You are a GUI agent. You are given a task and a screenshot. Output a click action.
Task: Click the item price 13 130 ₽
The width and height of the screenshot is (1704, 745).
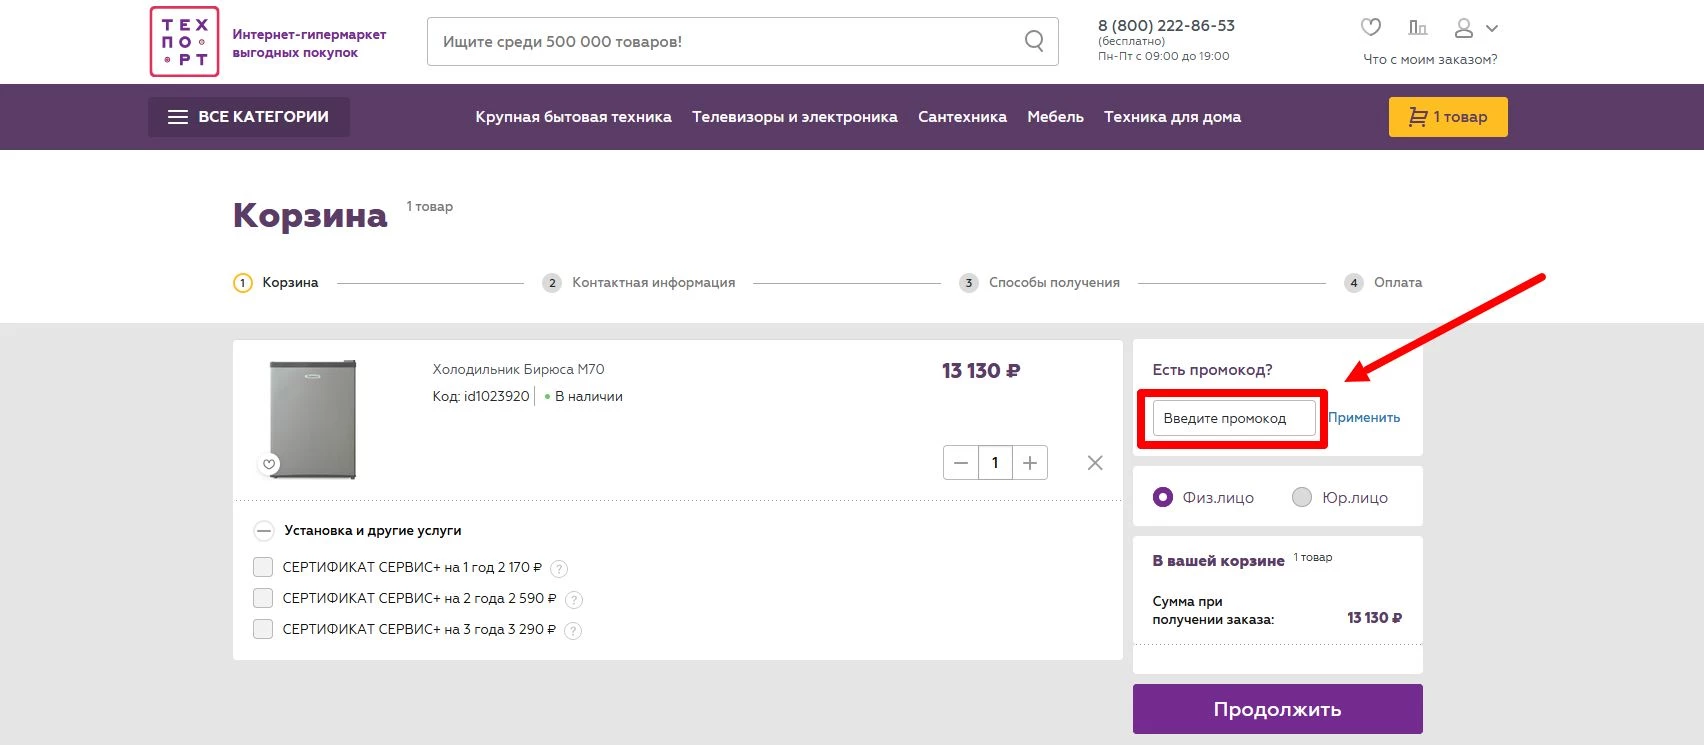(x=980, y=371)
